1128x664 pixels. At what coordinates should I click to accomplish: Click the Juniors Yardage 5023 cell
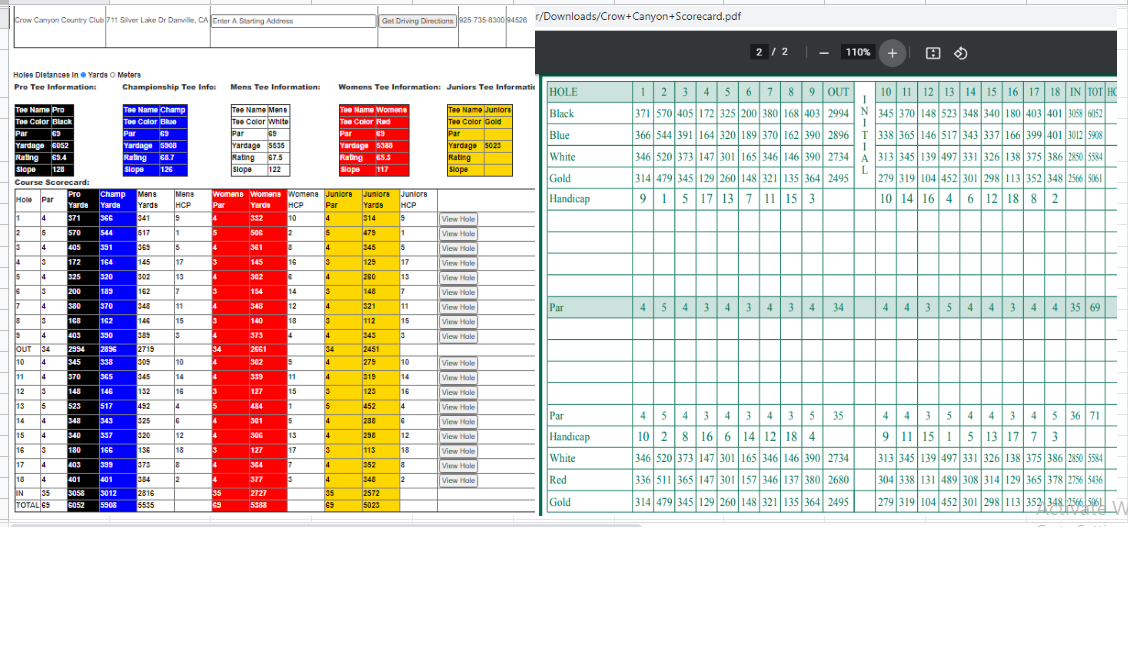(498, 146)
